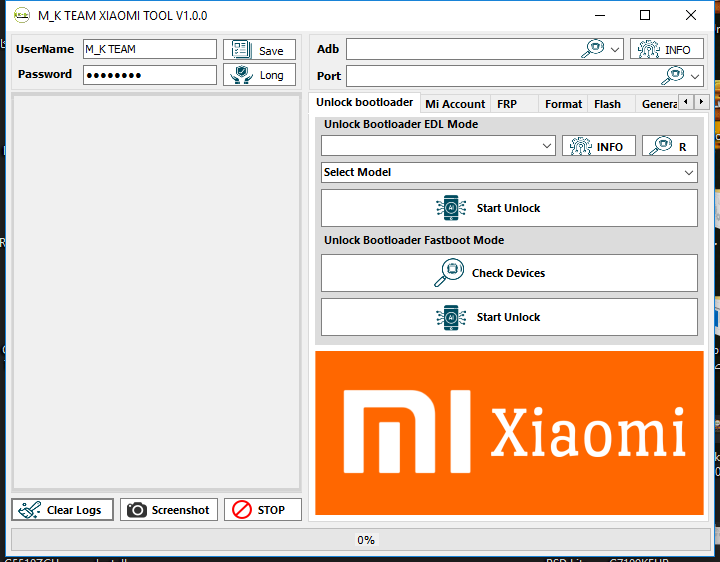
Task: Click the Screenshot button
Action: coord(169,510)
